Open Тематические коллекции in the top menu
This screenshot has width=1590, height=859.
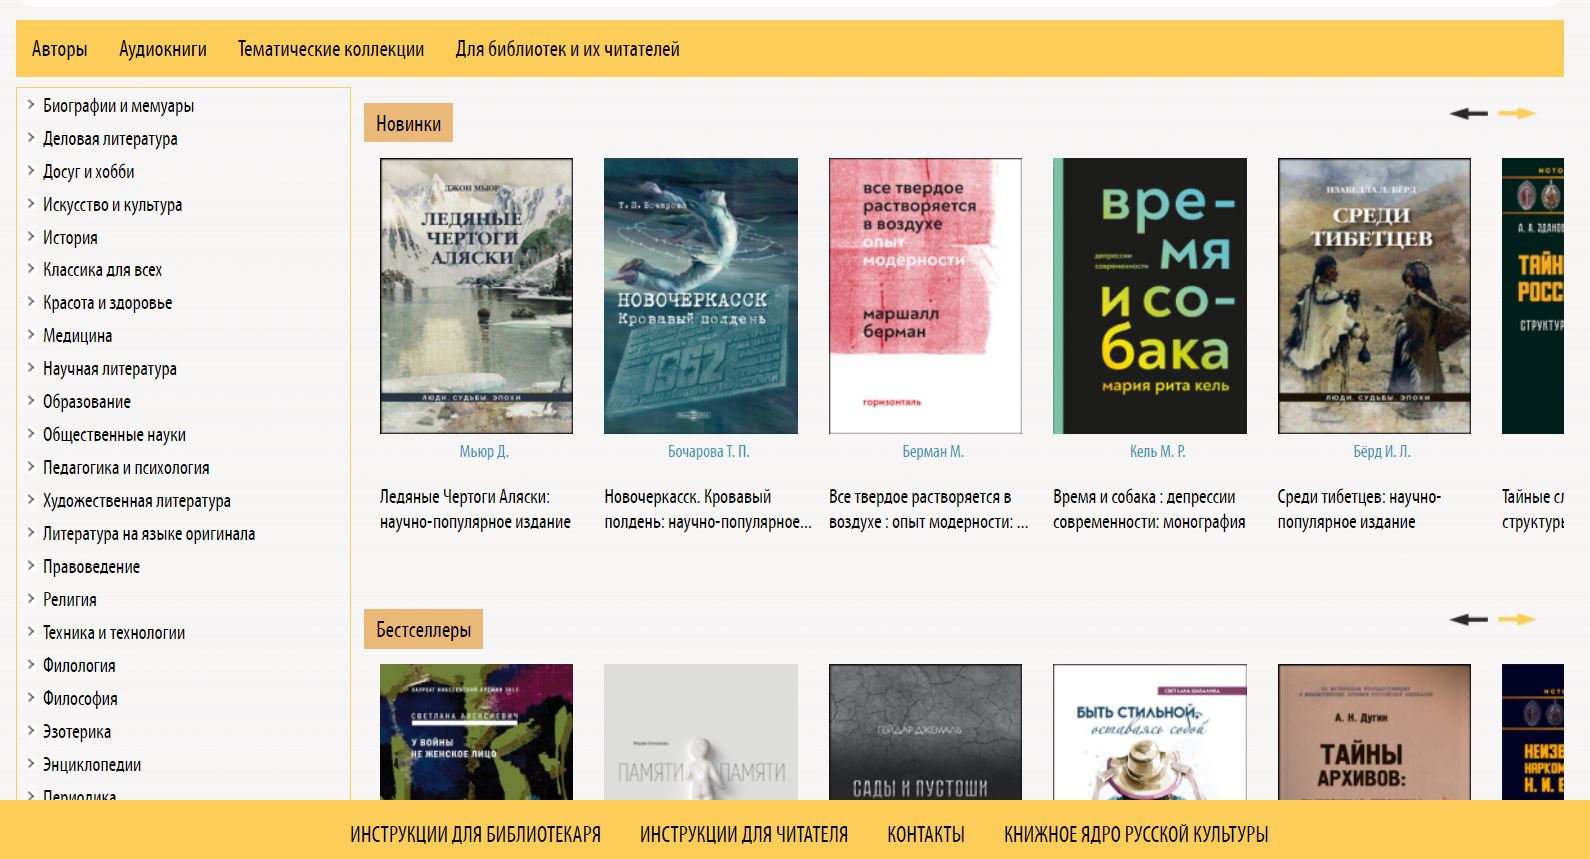pos(331,49)
